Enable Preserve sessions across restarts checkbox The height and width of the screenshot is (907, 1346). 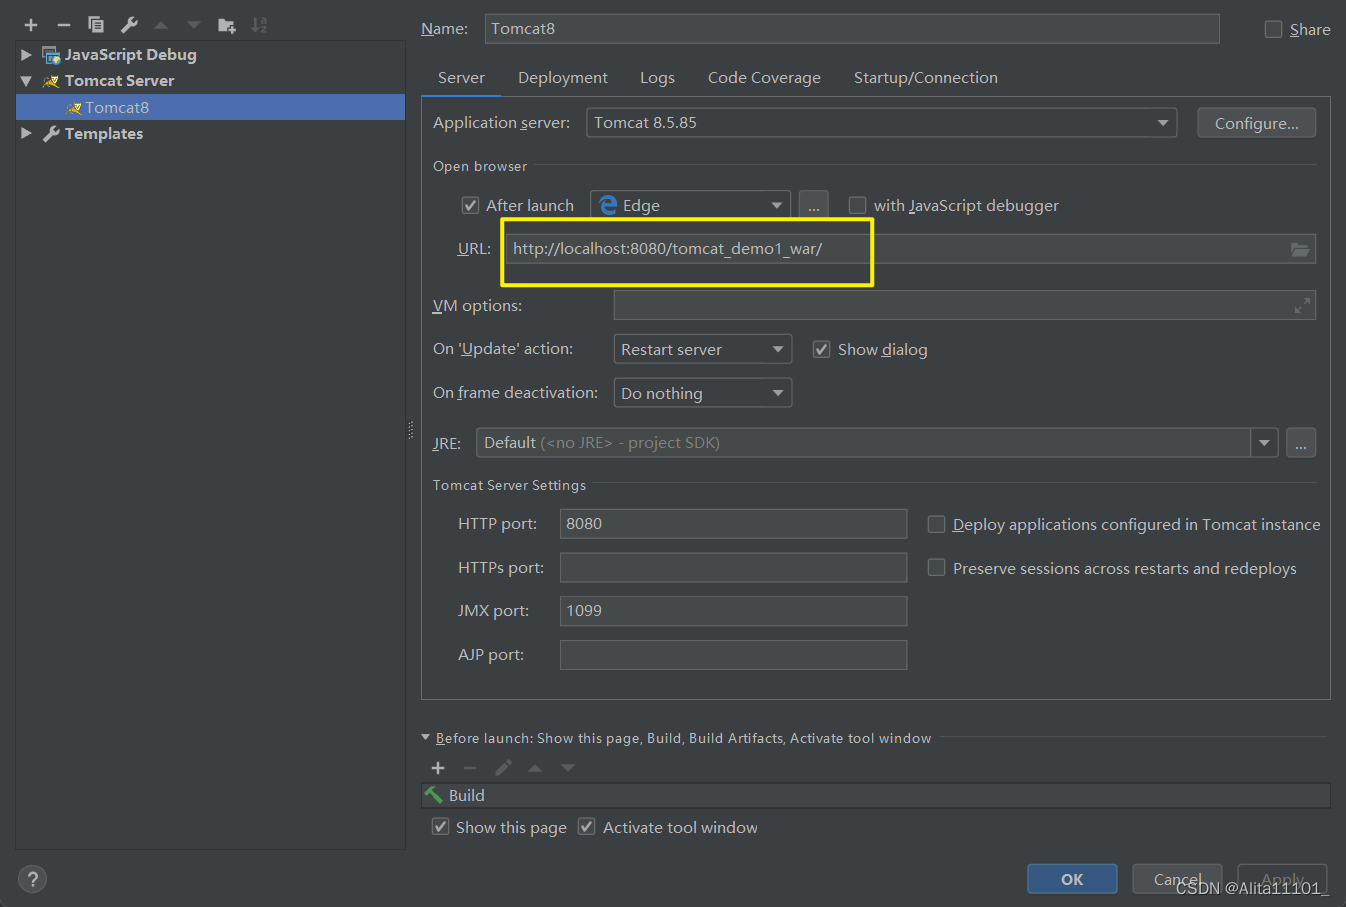pos(936,568)
